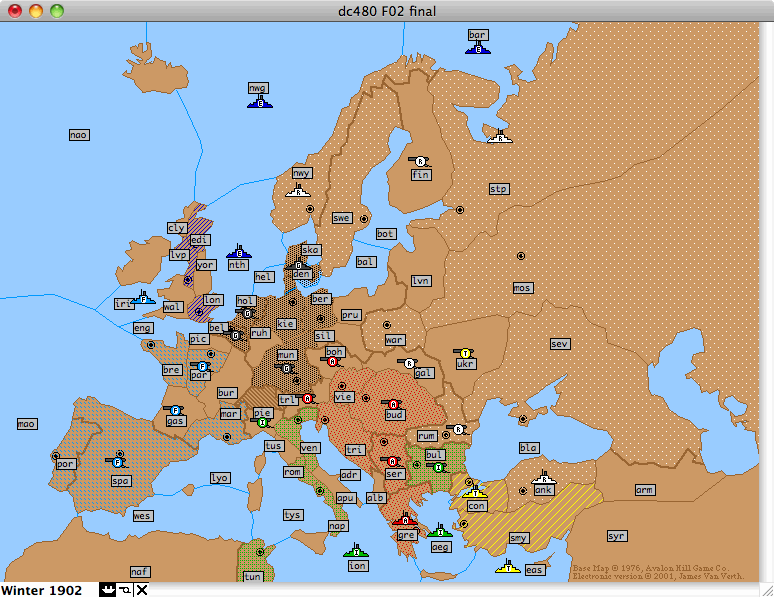Click the 'syr' Syria label
The width and height of the screenshot is (774, 597).
click(617, 536)
